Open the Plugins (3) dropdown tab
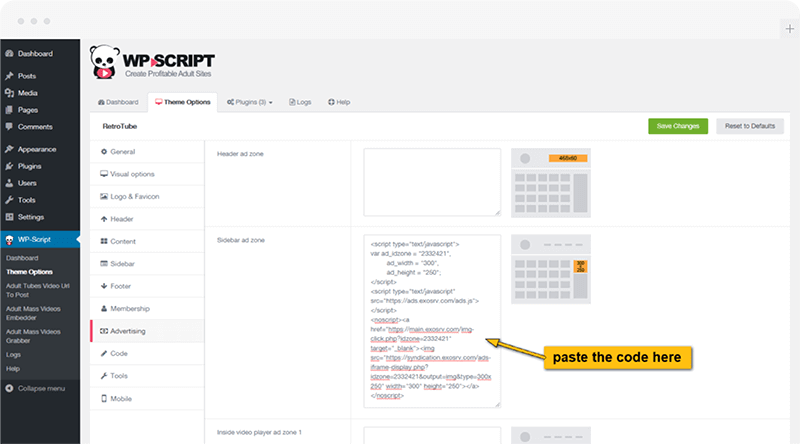Screen dimensions: 800x444 pos(250,102)
